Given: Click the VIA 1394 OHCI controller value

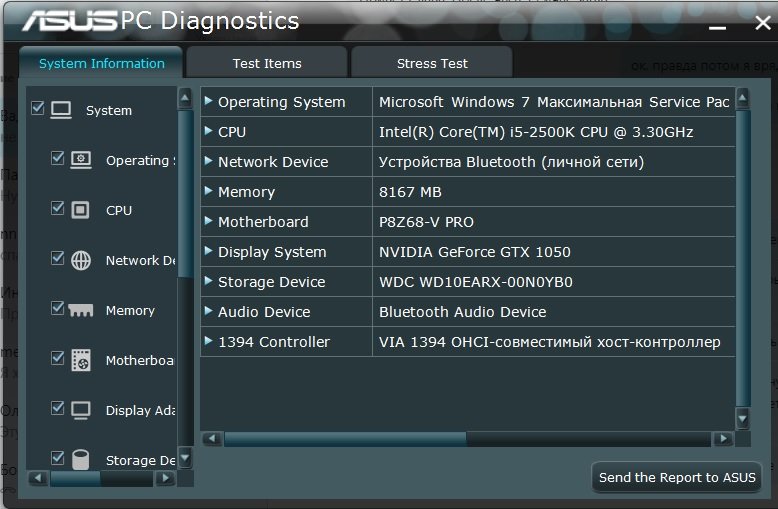Looking at the screenshot, I should (x=549, y=342).
